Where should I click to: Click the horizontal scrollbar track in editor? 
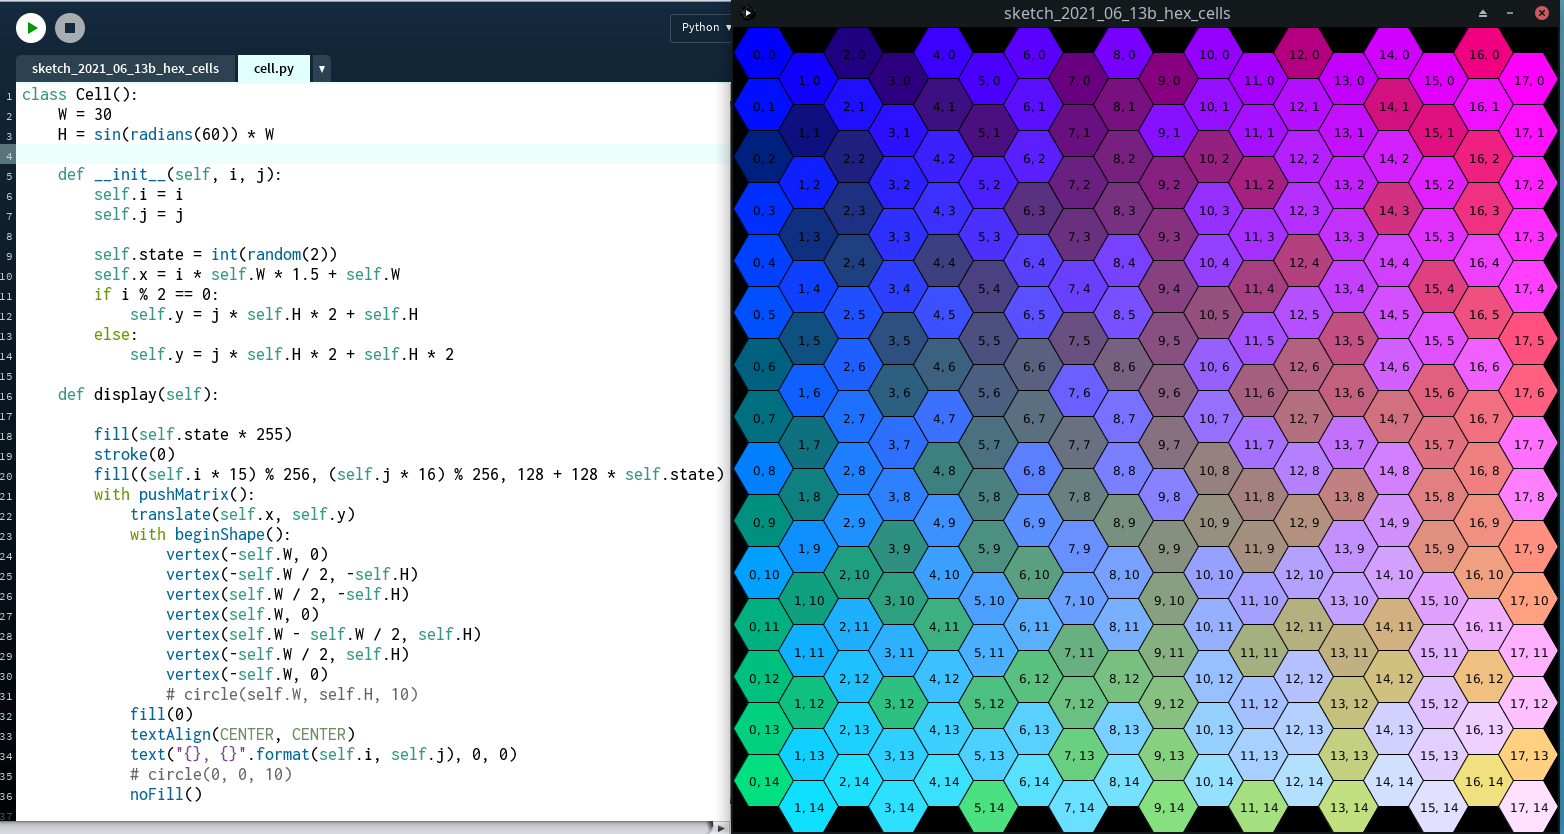[360, 827]
